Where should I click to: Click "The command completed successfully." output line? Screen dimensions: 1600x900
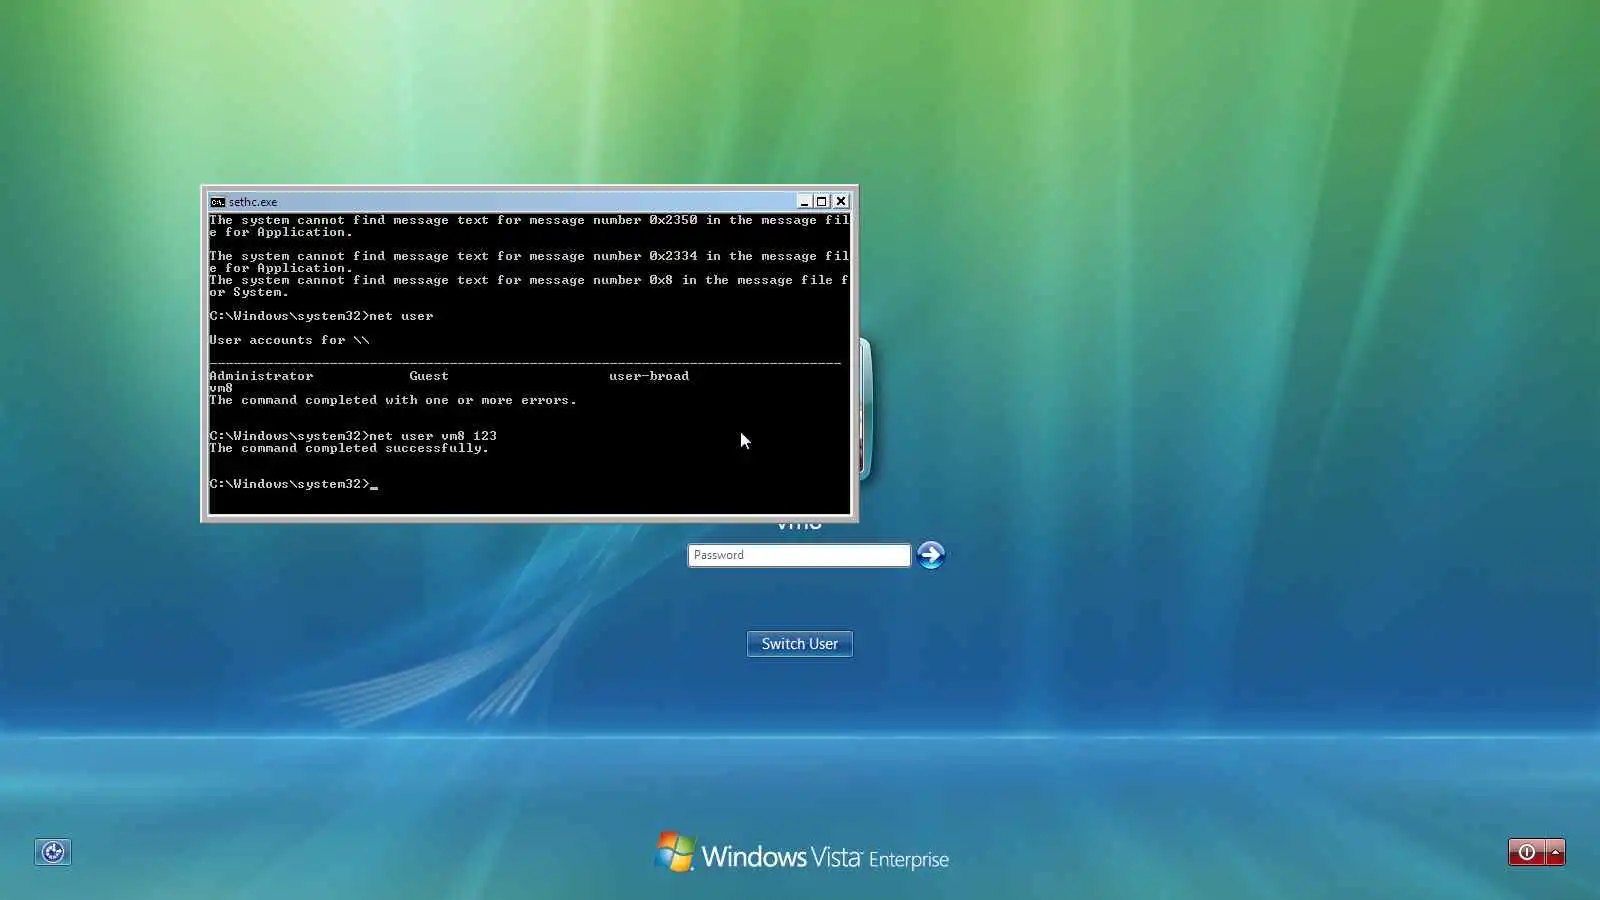[x=349, y=448]
